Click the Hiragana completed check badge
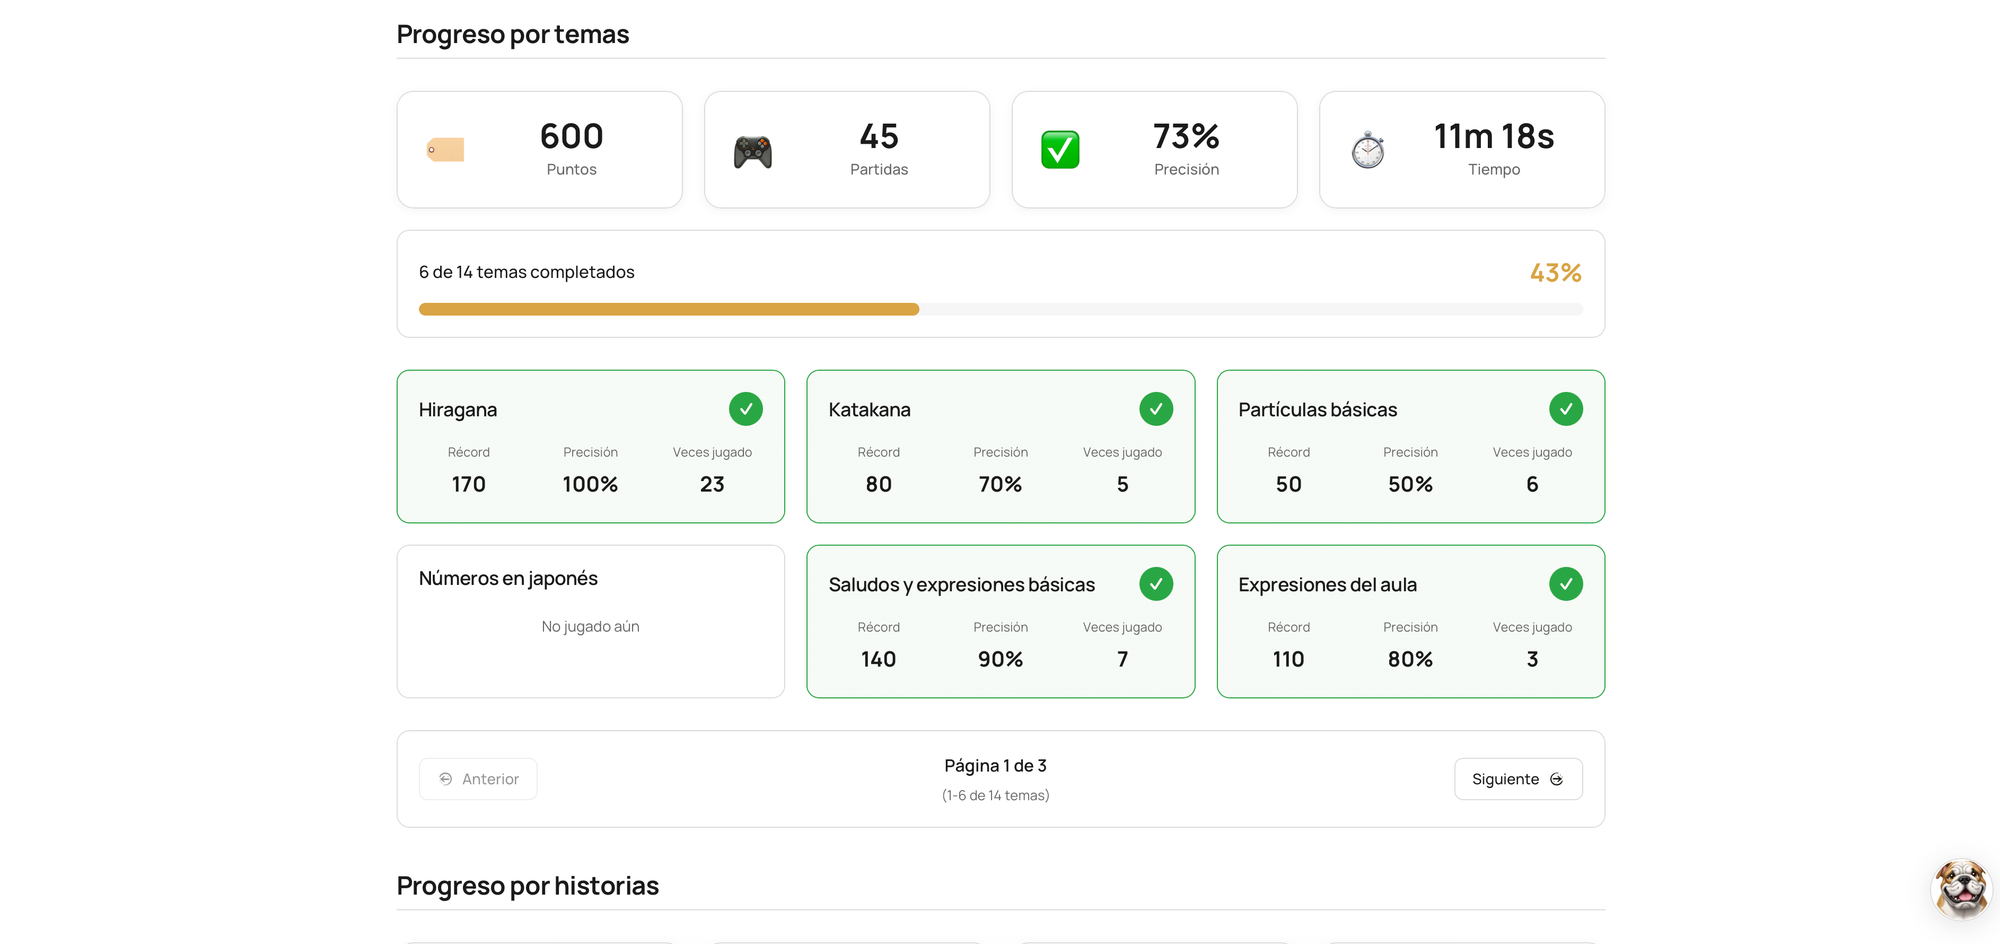 pyautogui.click(x=745, y=409)
